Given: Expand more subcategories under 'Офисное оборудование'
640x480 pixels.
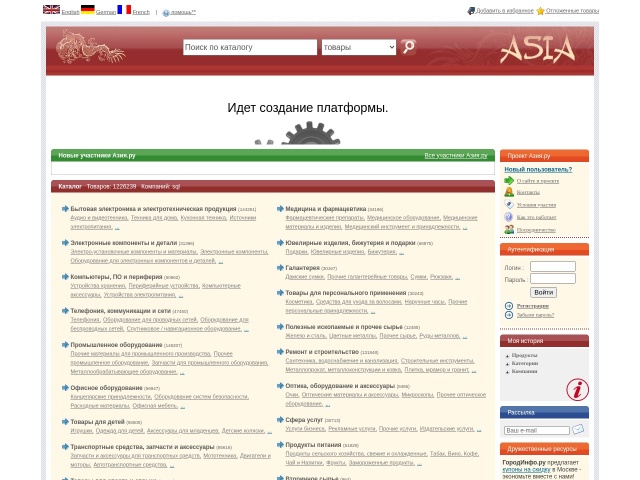Looking at the screenshot, I should click(x=182, y=407).
